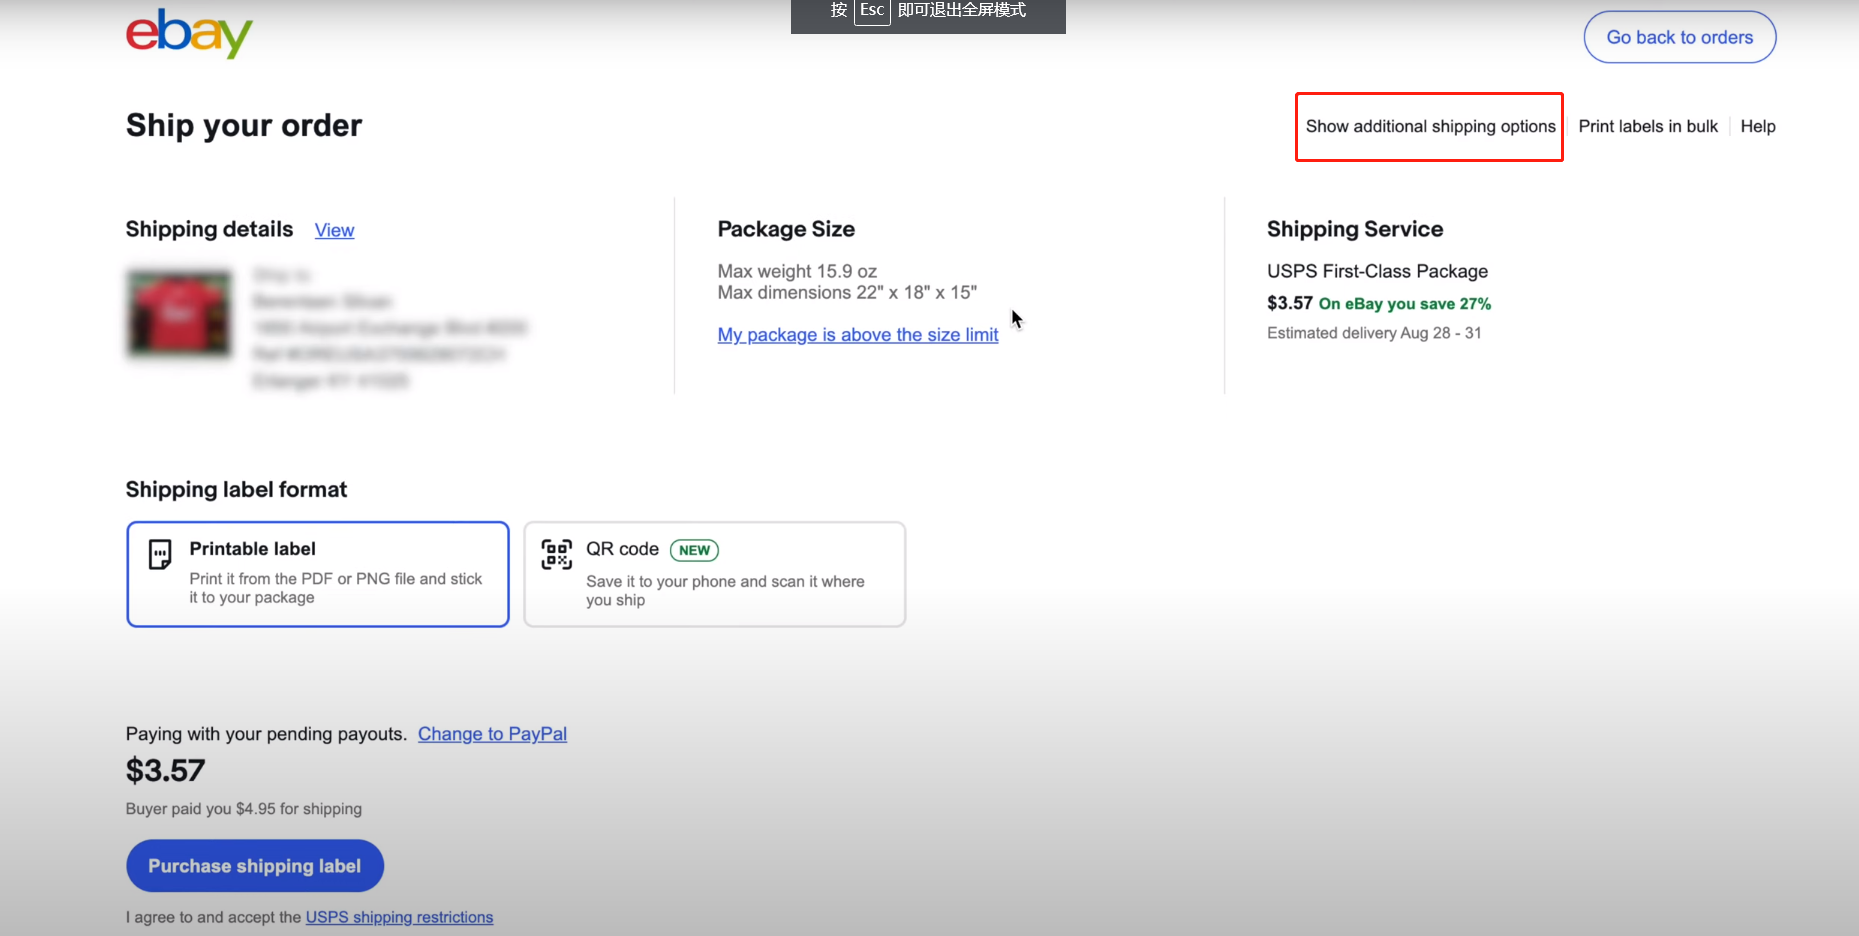The height and width of the screenshot is (936, 1859).
Task: Click Estimated delivery Aug 28 - 31
Action: [1374, 333]
